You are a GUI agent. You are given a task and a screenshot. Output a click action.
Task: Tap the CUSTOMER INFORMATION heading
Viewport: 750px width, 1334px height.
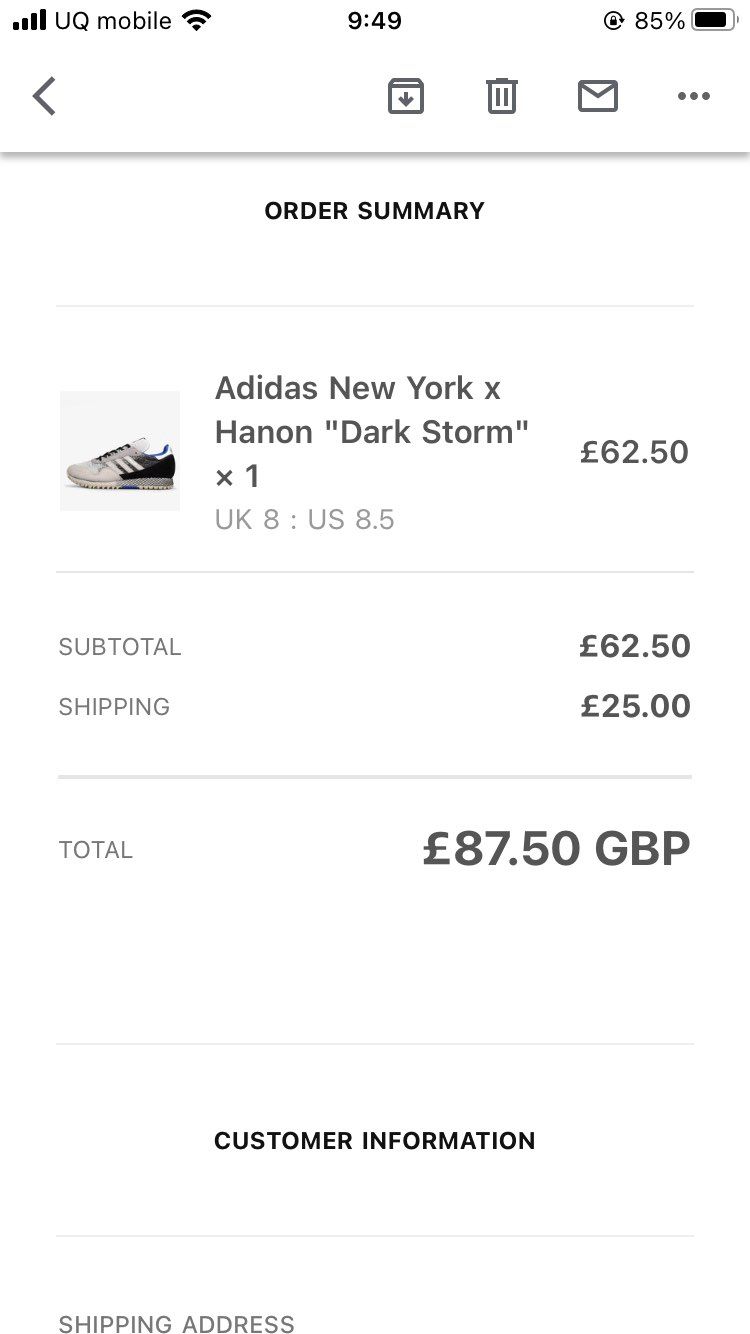click(x=375, y=1141)
